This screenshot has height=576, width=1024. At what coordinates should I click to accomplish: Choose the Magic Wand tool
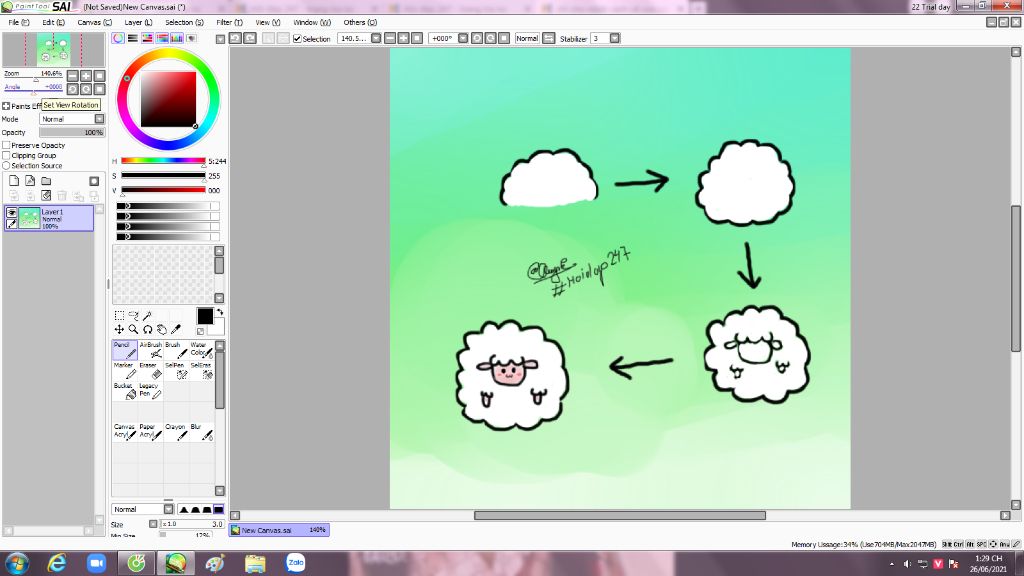click(x=148, y=316)
